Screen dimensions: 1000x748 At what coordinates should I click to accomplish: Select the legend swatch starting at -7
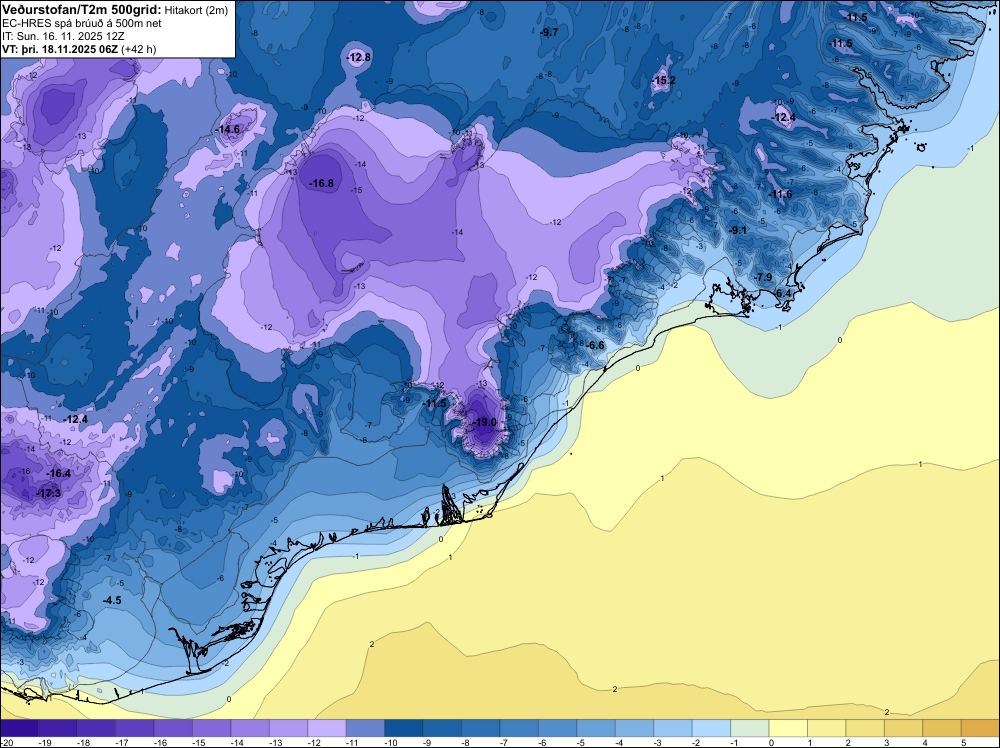click(x=519, y=728)
